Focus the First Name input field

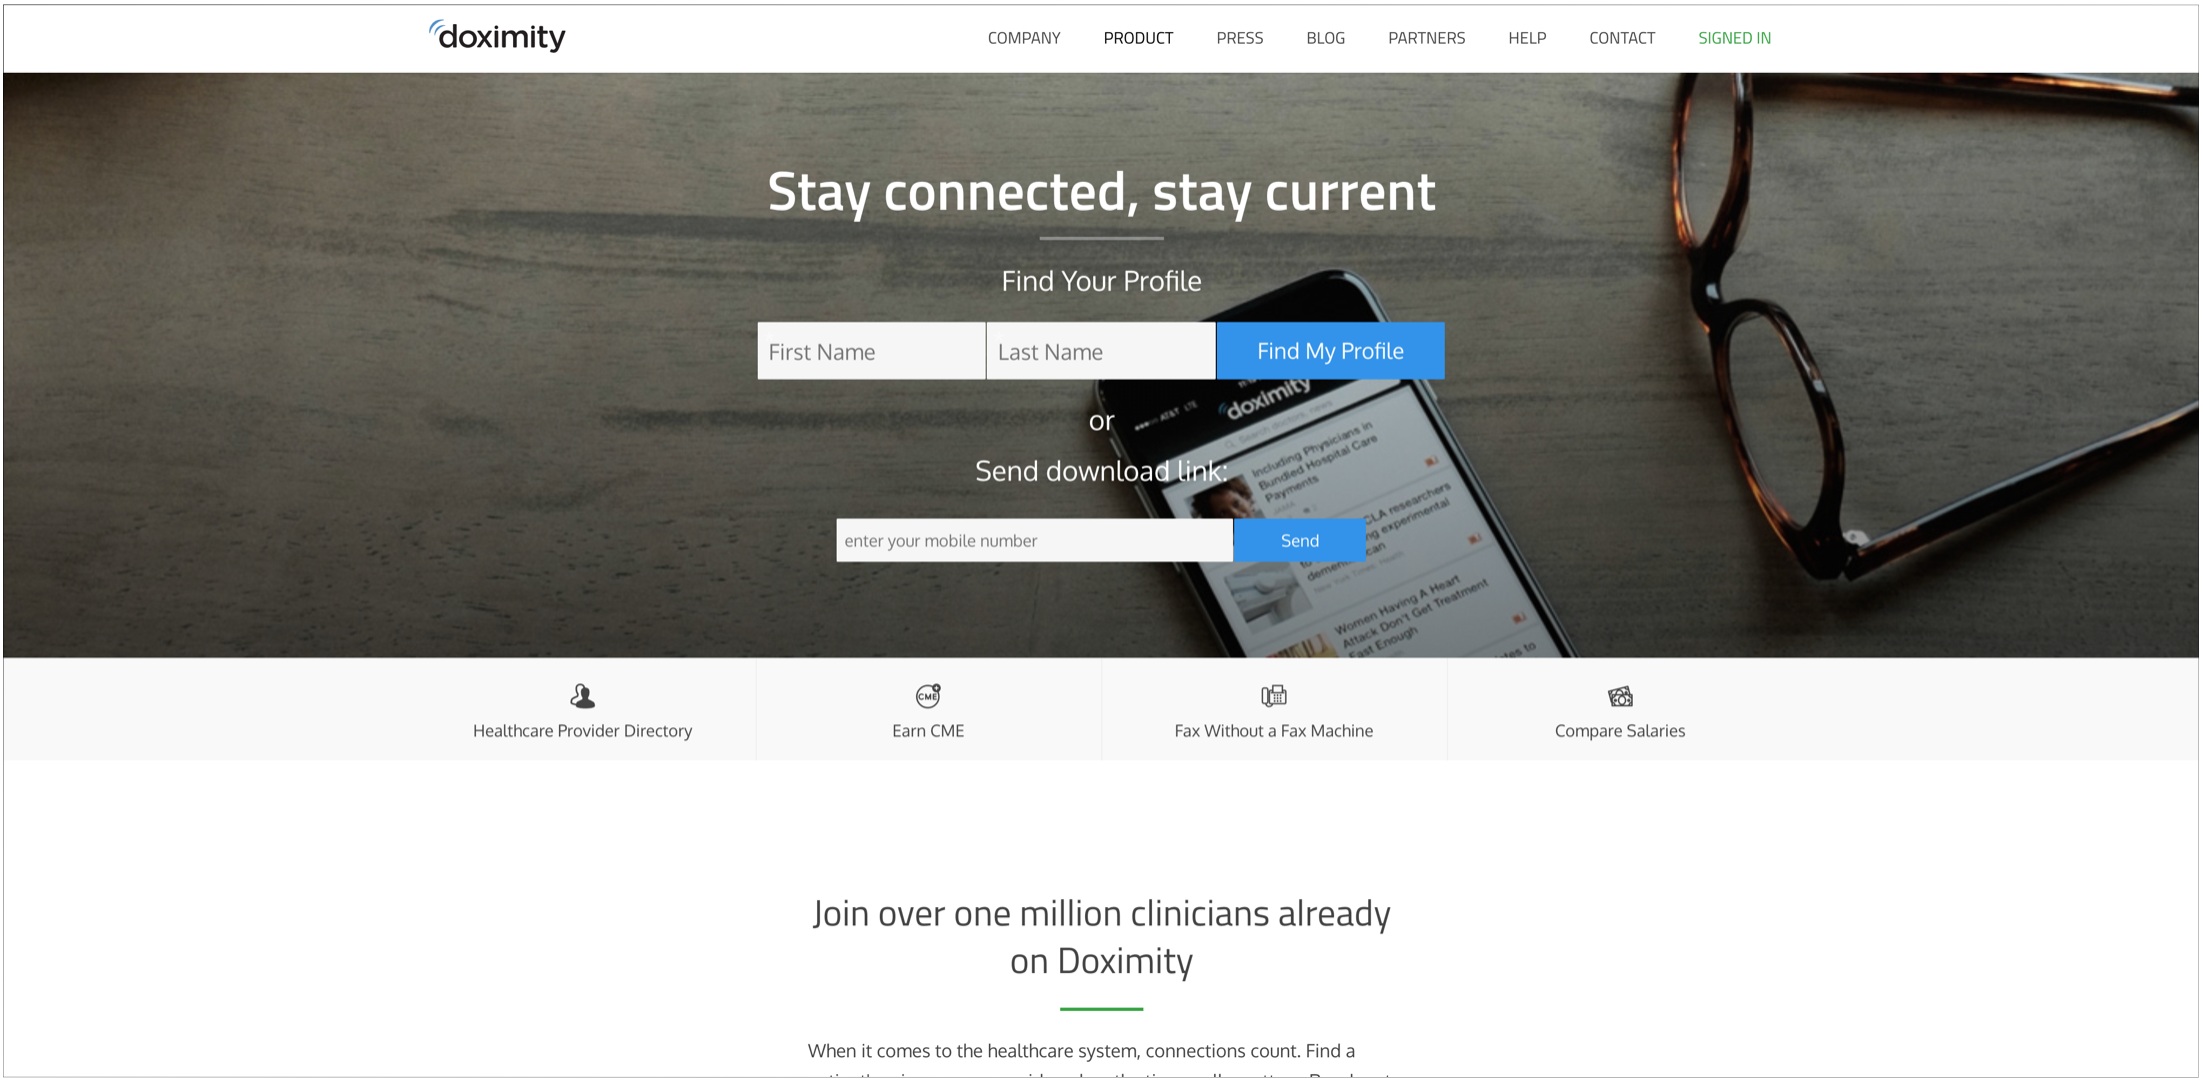pos(871,351)
